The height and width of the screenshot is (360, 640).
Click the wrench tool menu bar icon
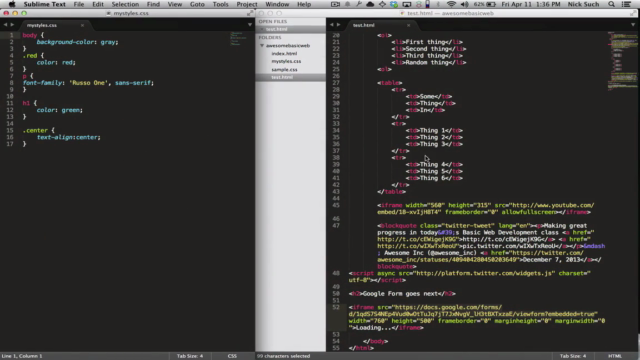[358, 4]
